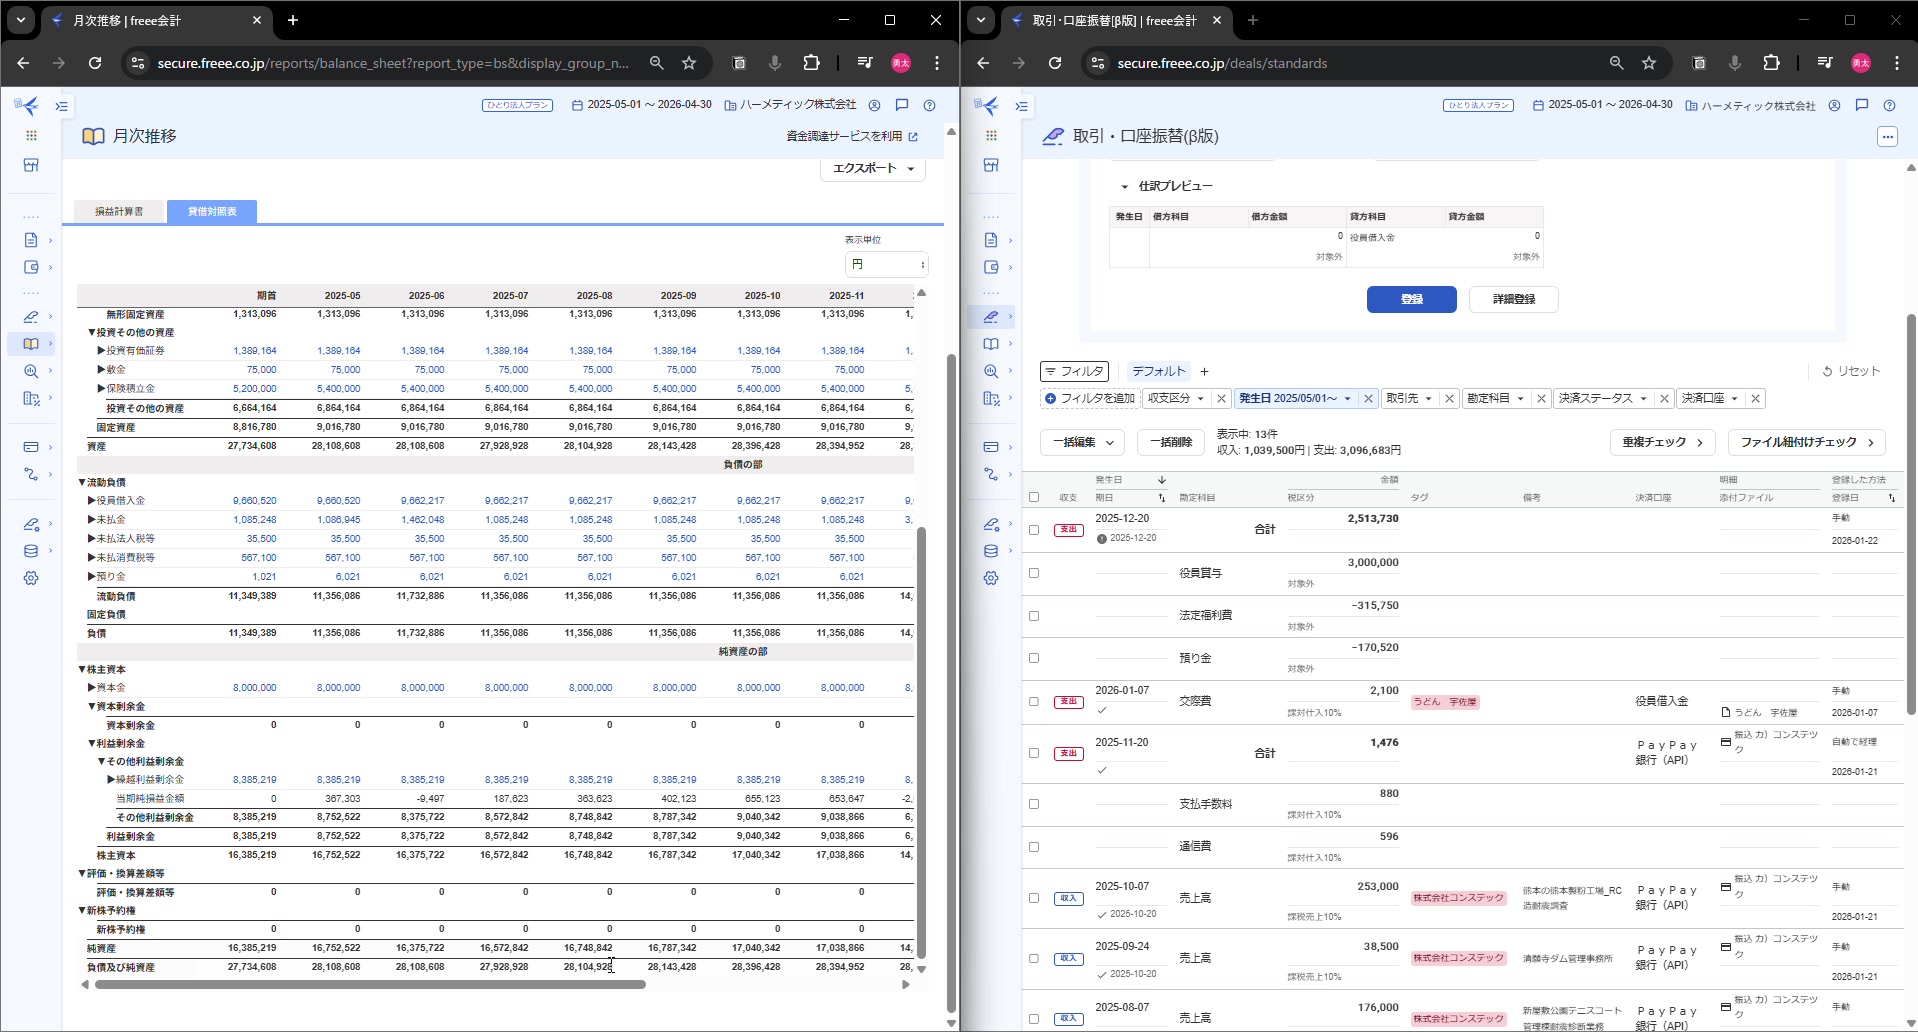Open chat message icon in right window header
Viewport: 1918px width, 1032px height.
[x=1861, y=105]
